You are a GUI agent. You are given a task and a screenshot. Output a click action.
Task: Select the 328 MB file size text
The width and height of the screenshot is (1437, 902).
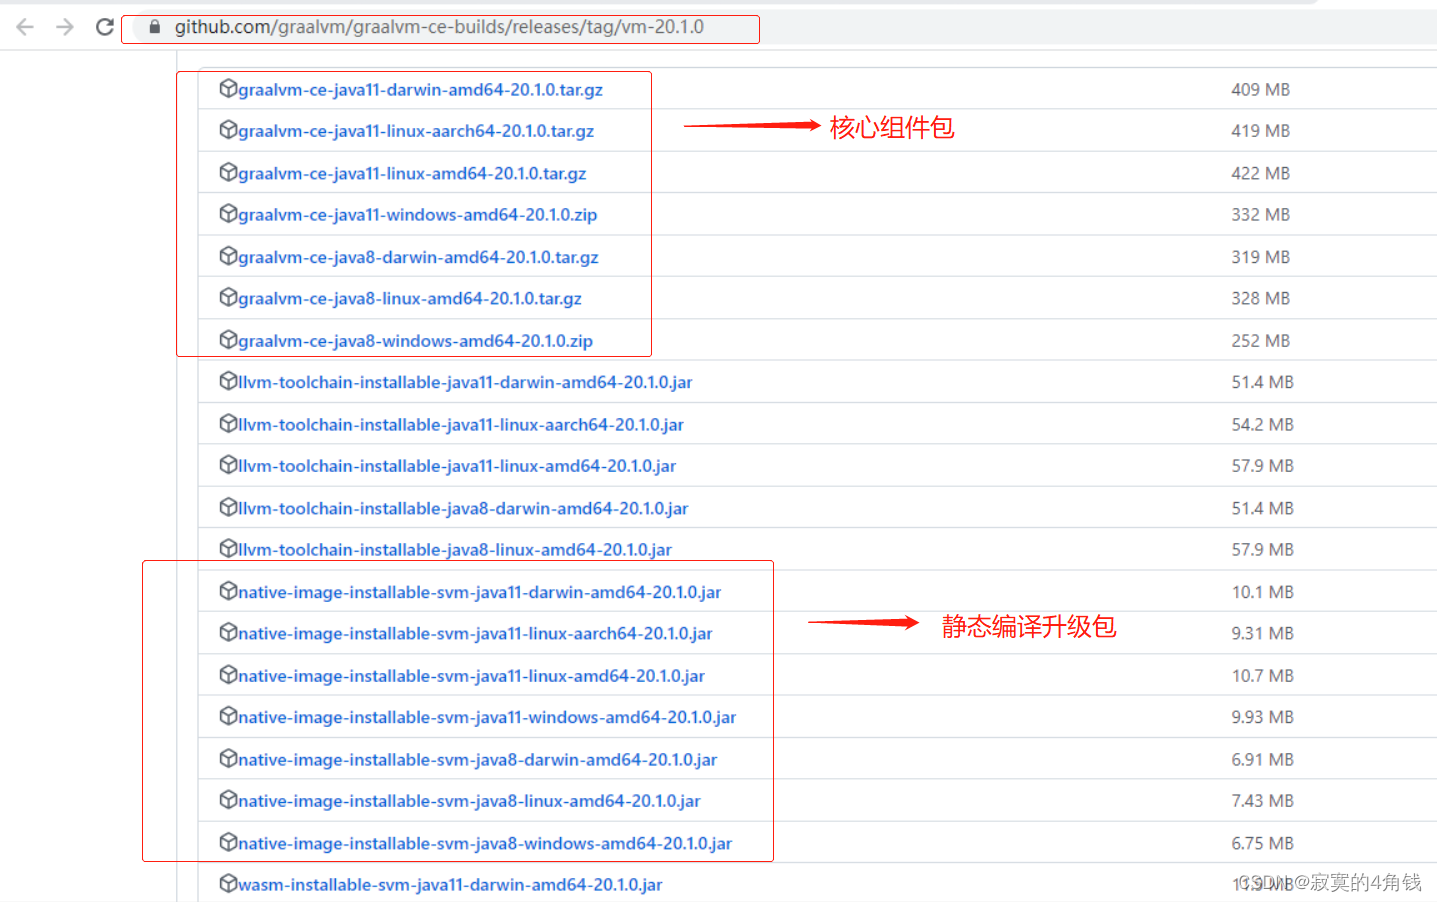click(x=1260, y=299)
